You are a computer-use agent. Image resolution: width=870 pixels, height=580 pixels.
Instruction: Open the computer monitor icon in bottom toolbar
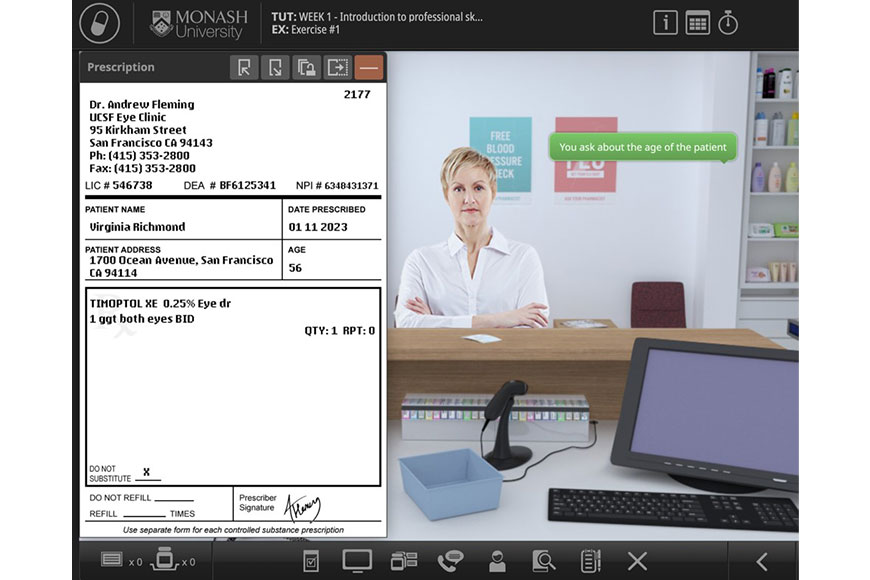pyautogui.click(x=357, y=561)
